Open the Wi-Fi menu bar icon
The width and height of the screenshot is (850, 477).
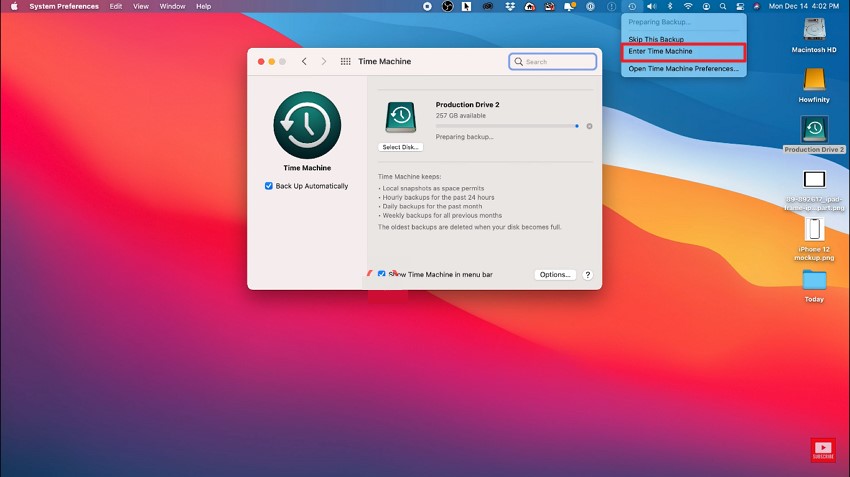[x=688, y=7]
